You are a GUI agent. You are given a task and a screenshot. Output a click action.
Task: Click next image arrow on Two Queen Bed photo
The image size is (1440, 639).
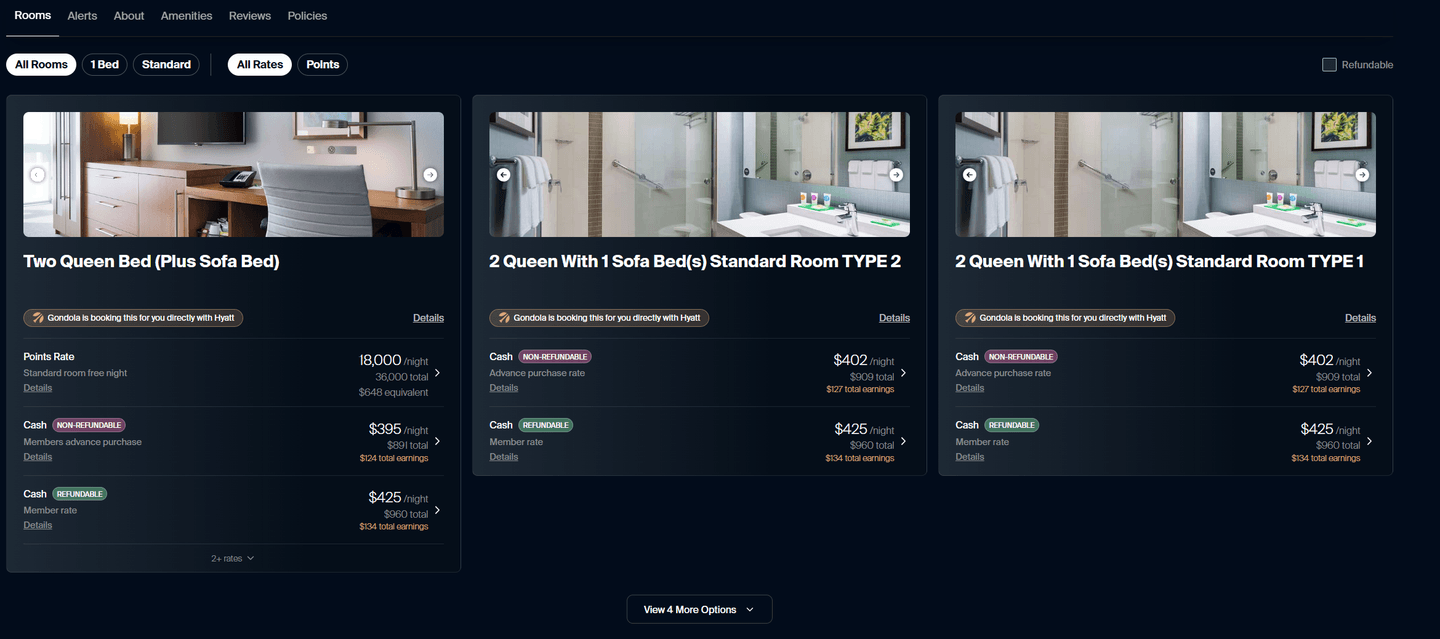430,175
